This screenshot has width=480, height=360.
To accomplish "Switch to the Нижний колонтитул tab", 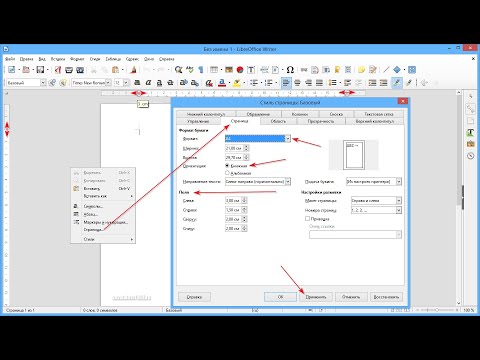I will point(206,114).
